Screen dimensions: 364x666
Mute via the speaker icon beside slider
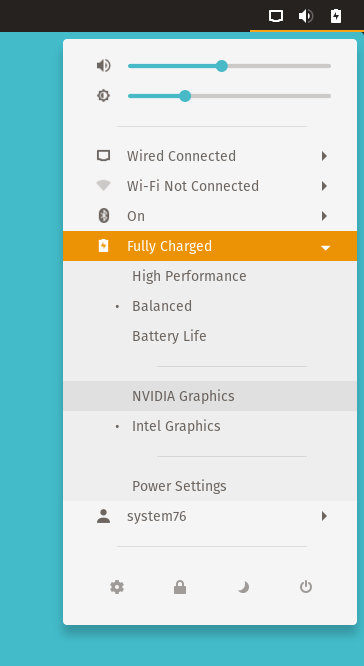(x=103, y=66)
